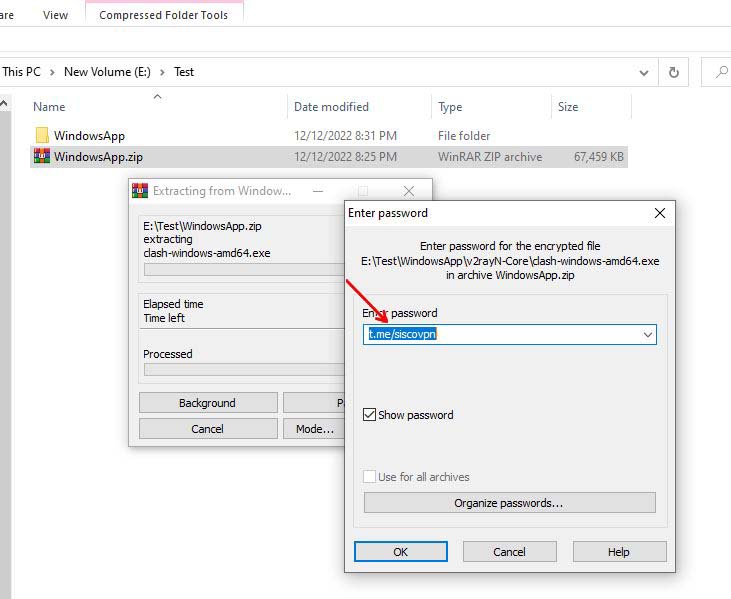Click the WindowsApp folder icon

pos(41,135)
